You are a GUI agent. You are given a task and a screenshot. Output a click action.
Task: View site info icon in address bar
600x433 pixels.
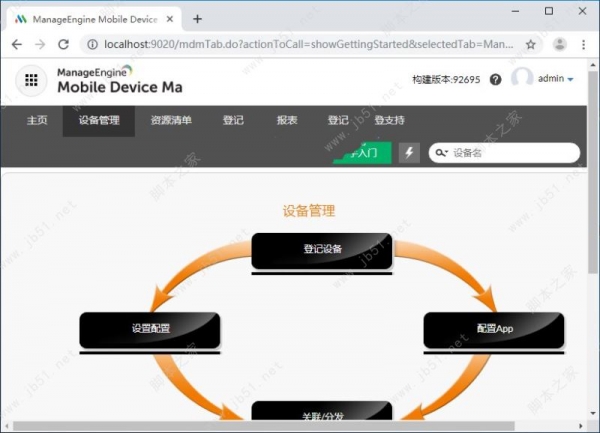point(92,44)
